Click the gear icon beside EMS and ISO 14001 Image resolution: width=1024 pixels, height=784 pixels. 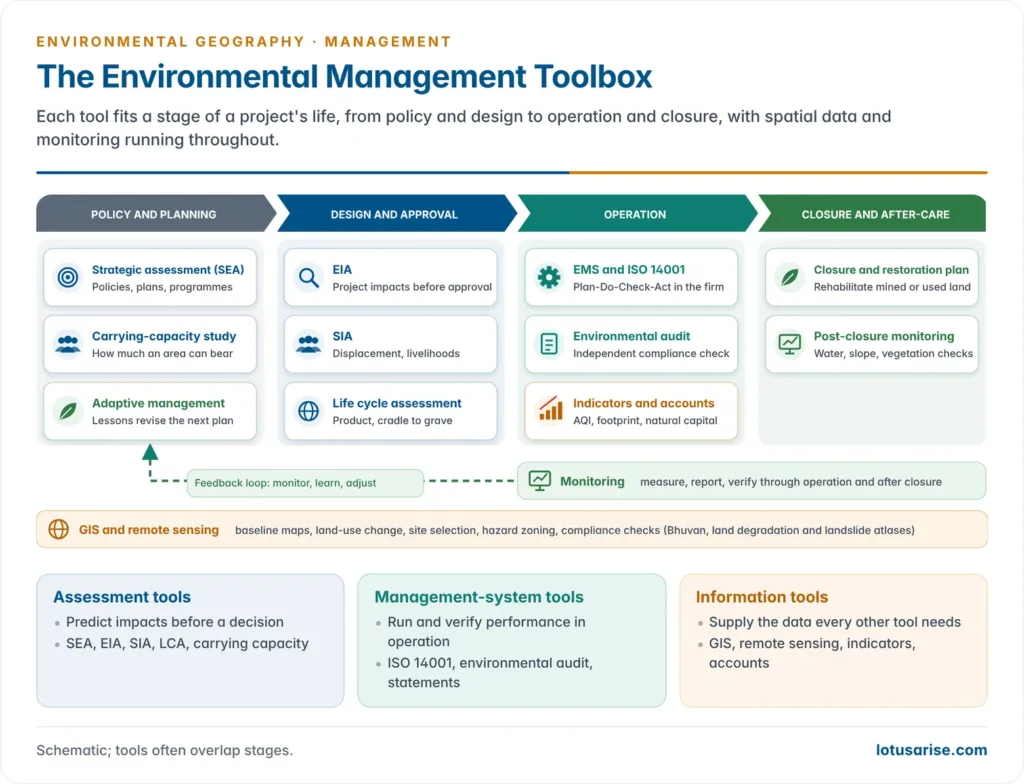549,278
